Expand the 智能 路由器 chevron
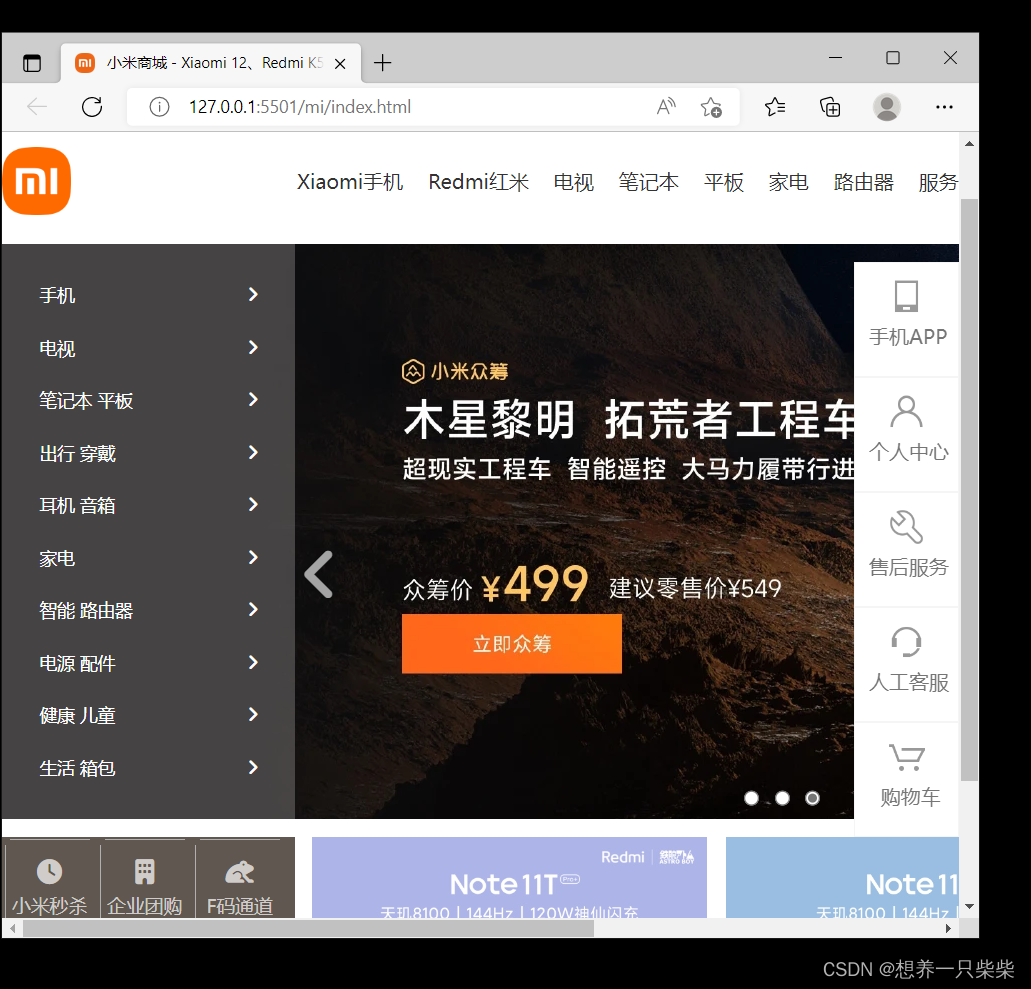 click(253, 610)
